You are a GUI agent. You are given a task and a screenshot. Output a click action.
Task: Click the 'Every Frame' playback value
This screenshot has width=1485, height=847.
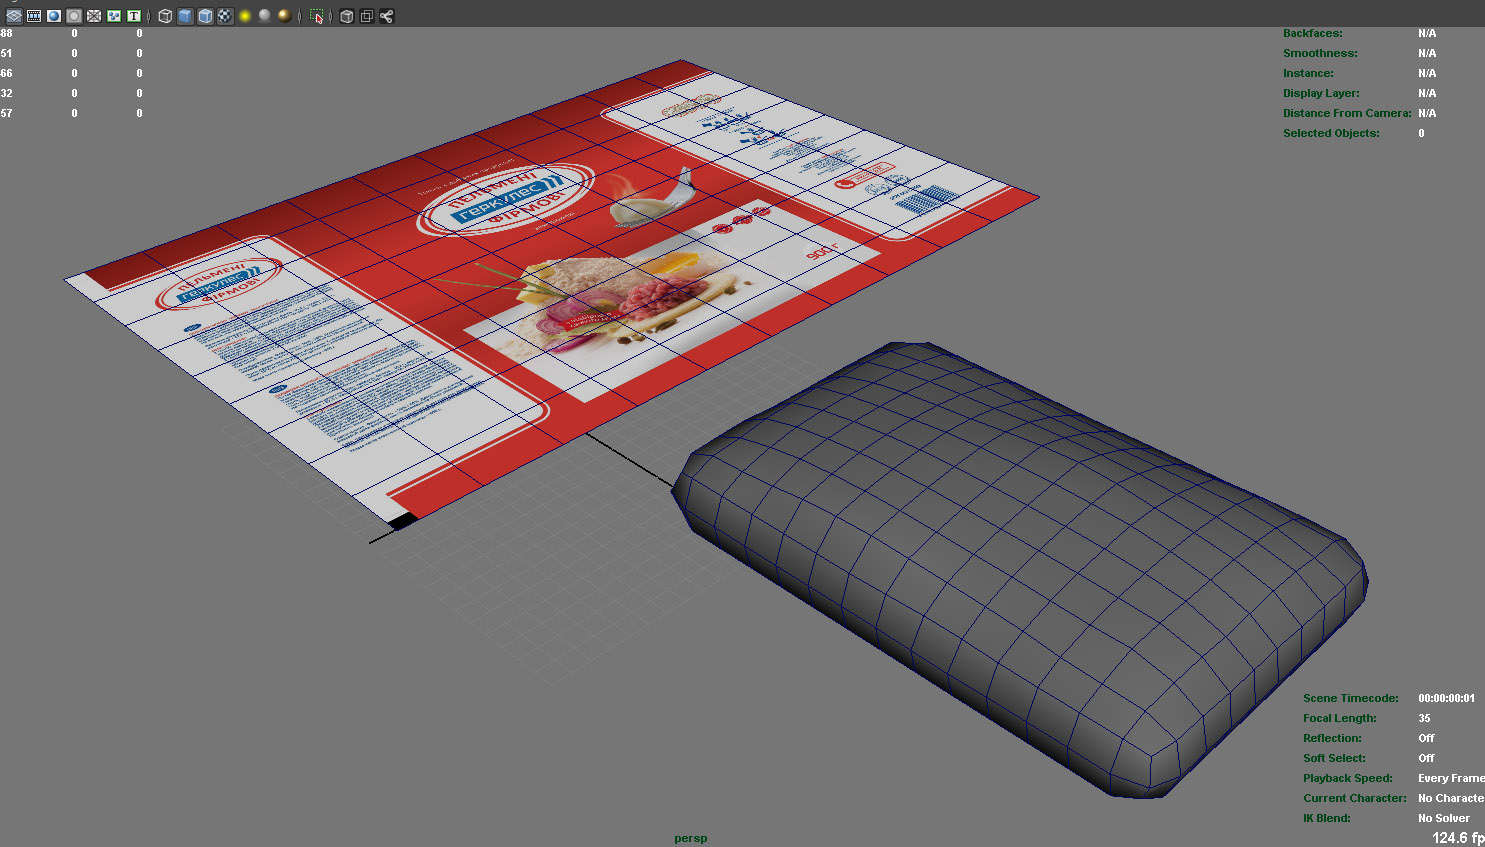tap(1451, 778)
